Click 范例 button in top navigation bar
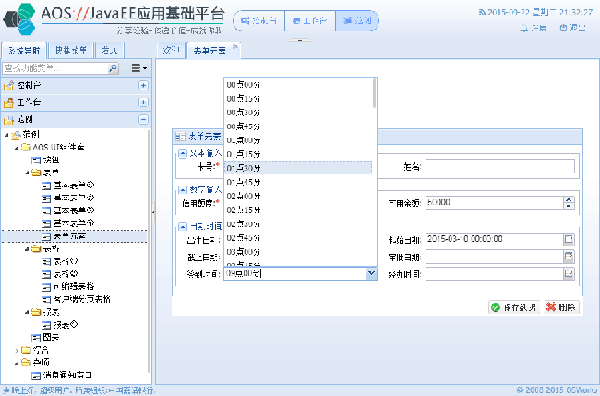600x396 pixels. pyautogui.click(x=357, y=21)
